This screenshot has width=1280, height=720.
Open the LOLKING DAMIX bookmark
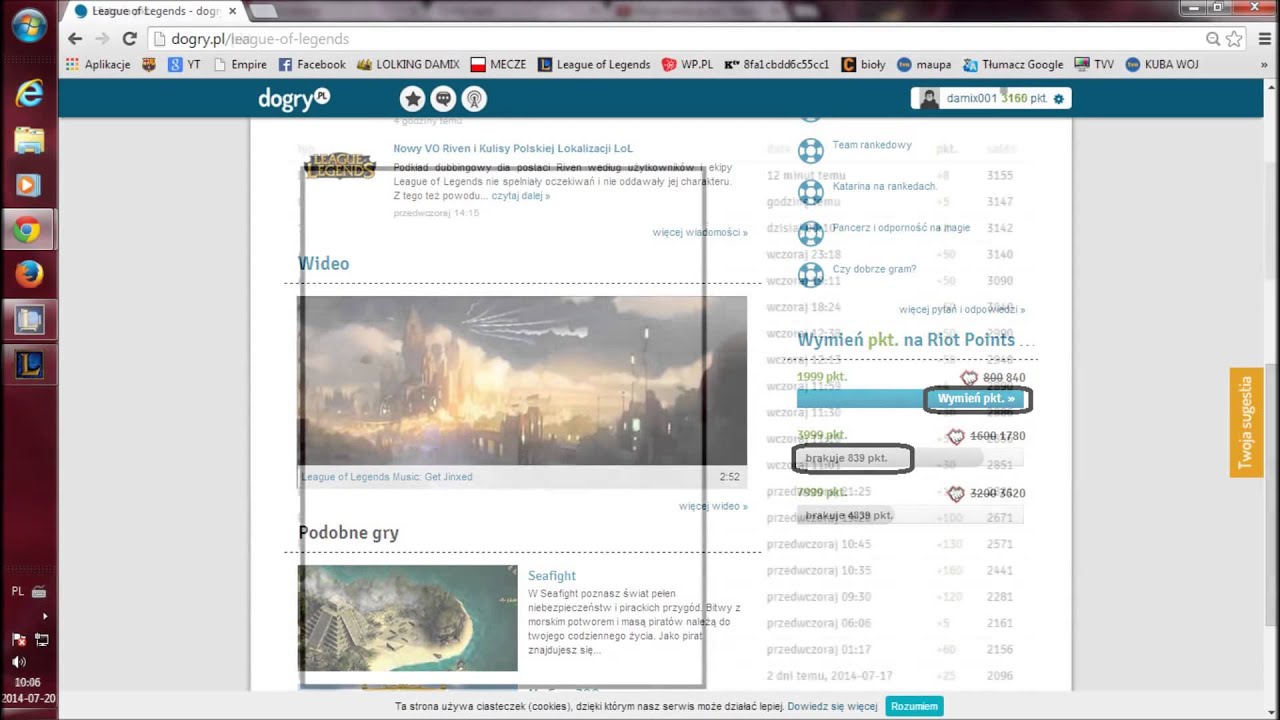pyautogui.click(x=408, y=64)
